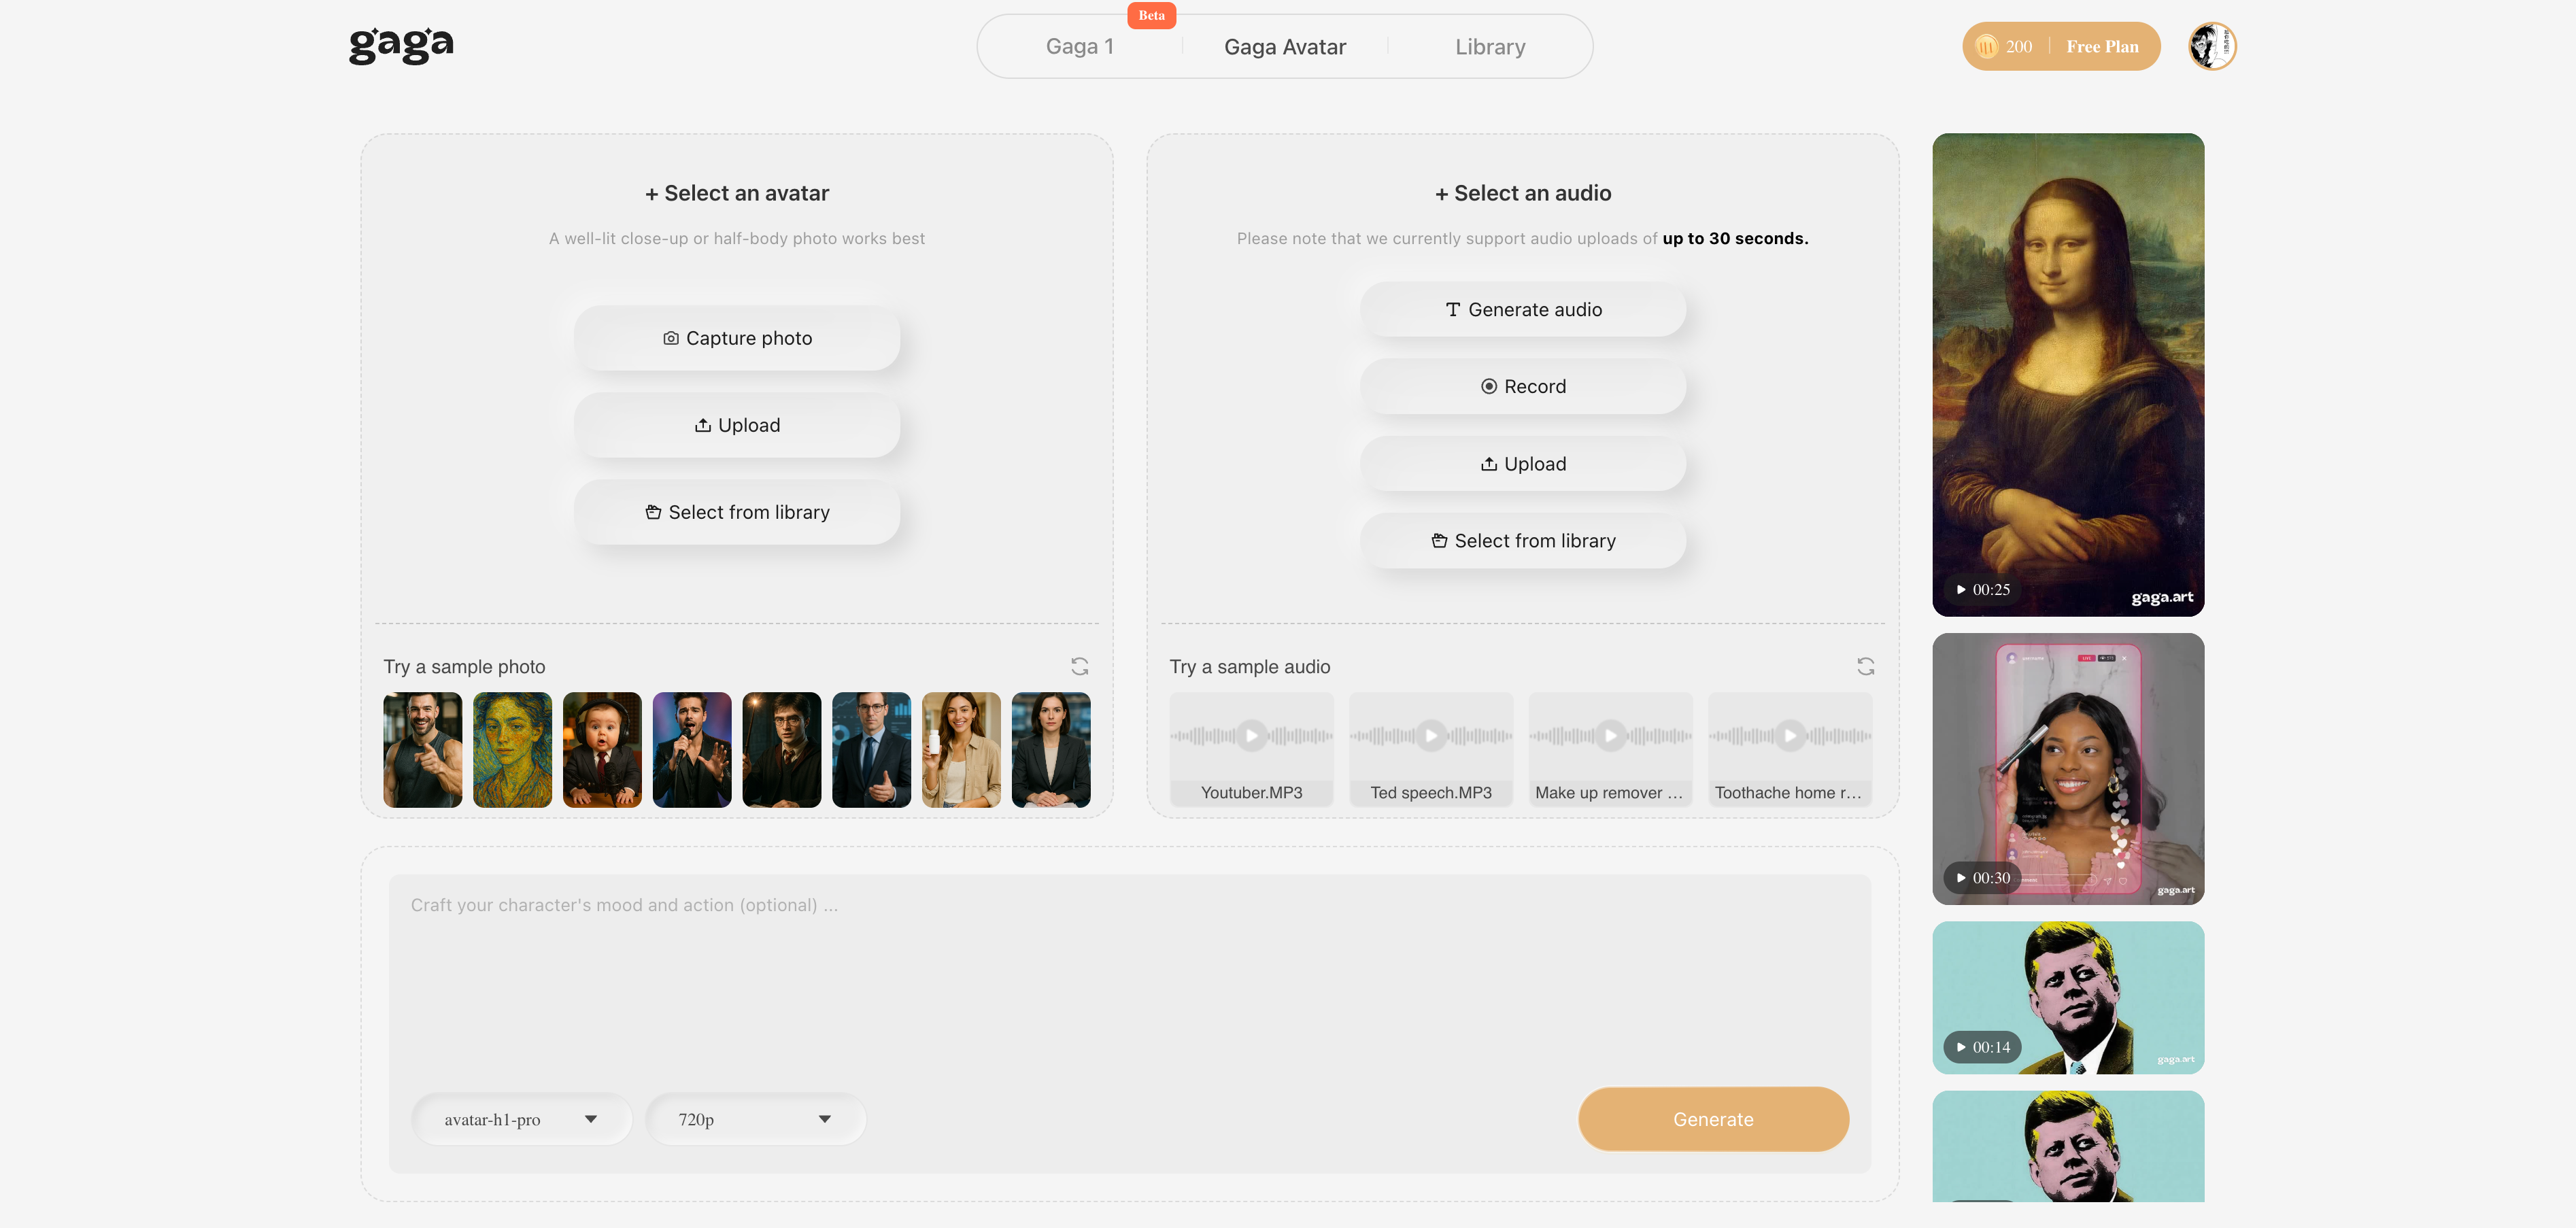The width and height of the screenshot is (2576, 1228).
Task: Select the Harry Potter sample photo
Action: [781, 750]
